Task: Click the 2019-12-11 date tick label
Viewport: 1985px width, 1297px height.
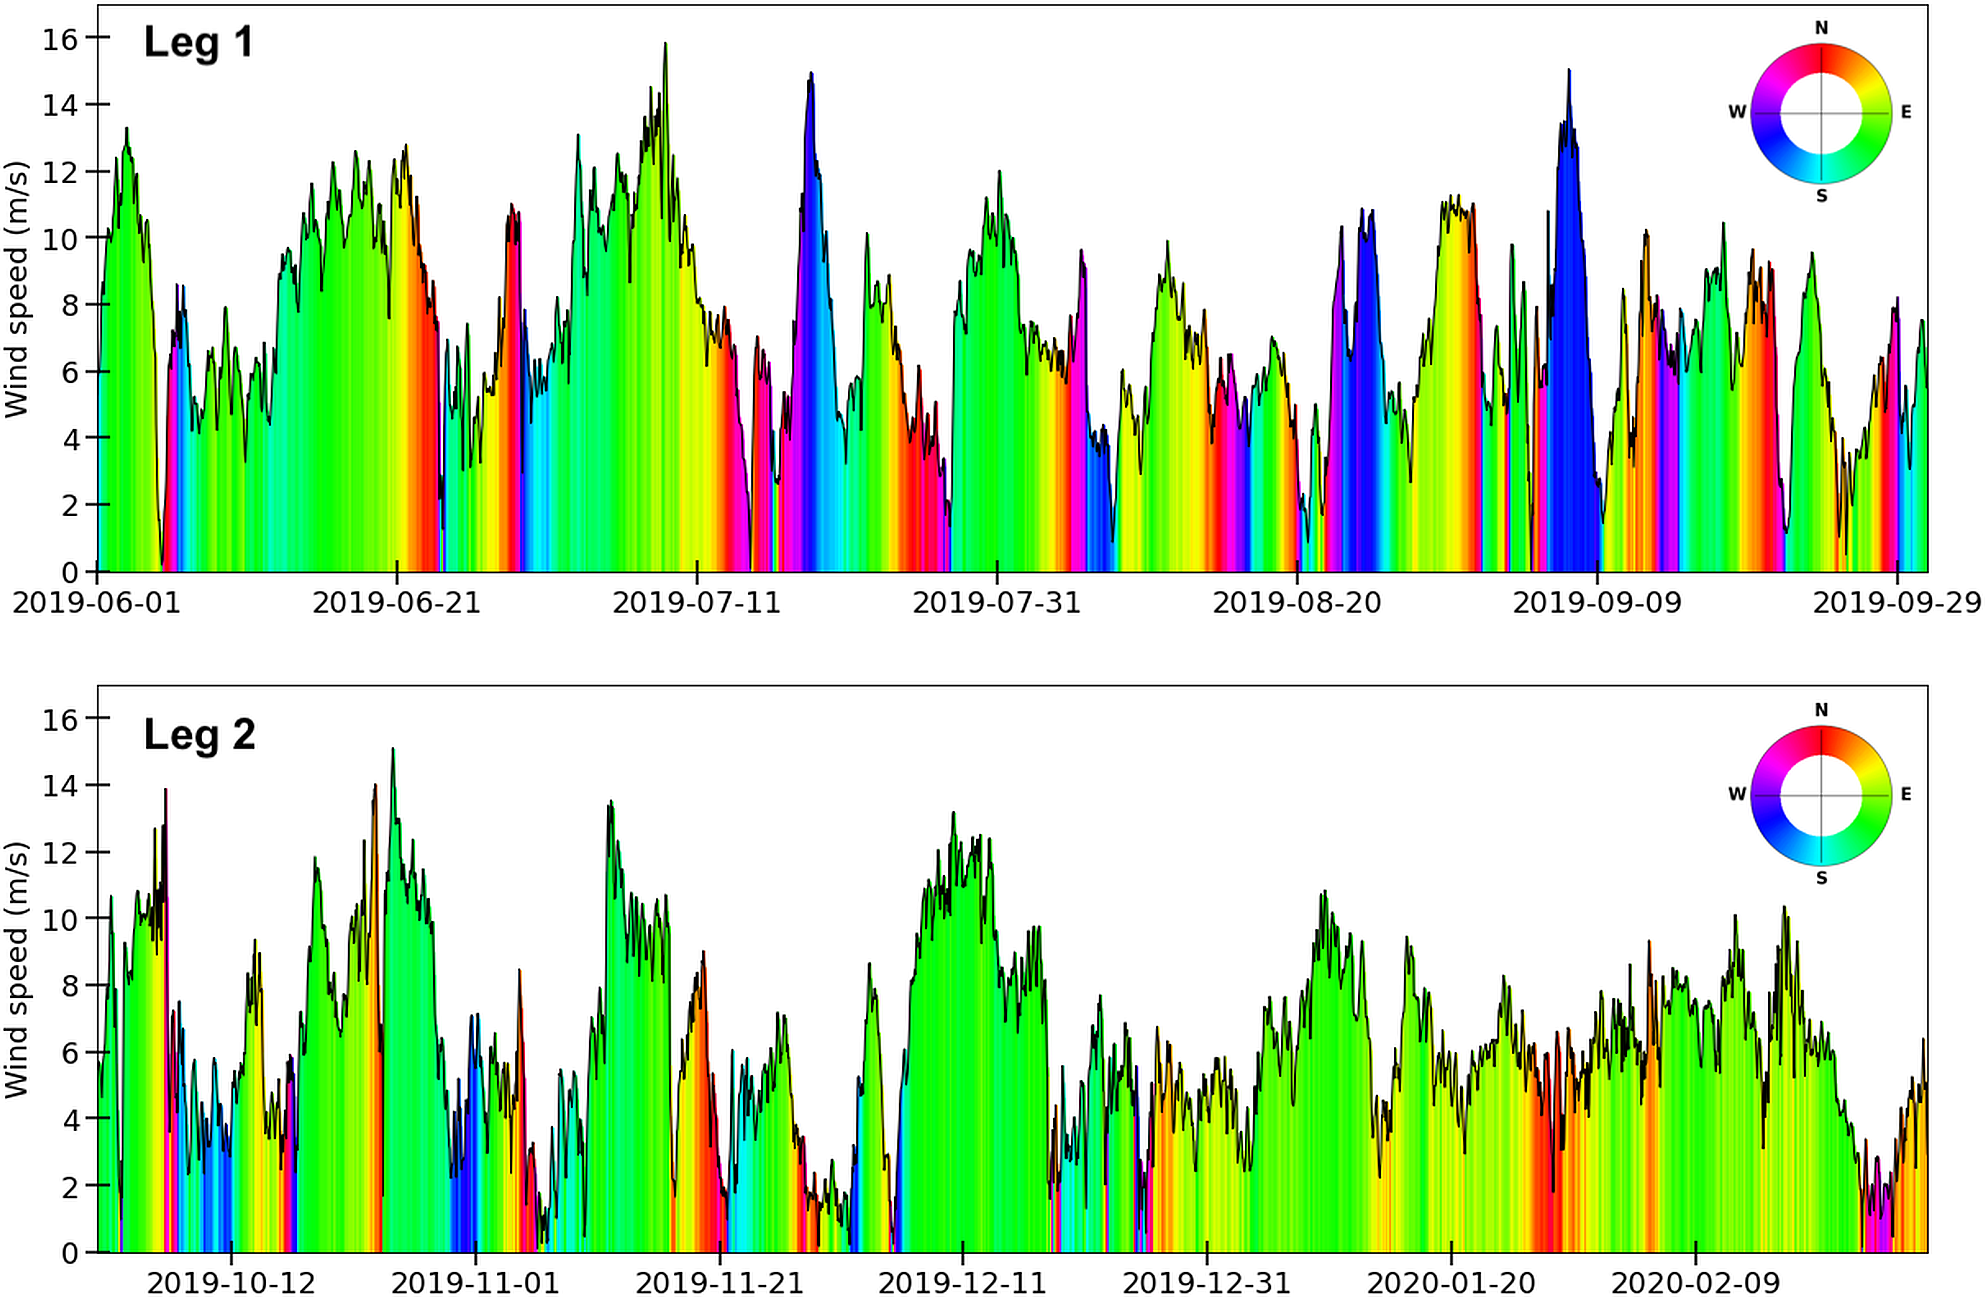Action: coord(962,1283)
